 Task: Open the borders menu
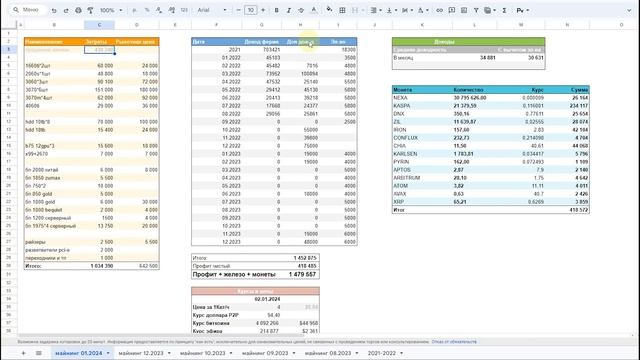coord(342,10)
